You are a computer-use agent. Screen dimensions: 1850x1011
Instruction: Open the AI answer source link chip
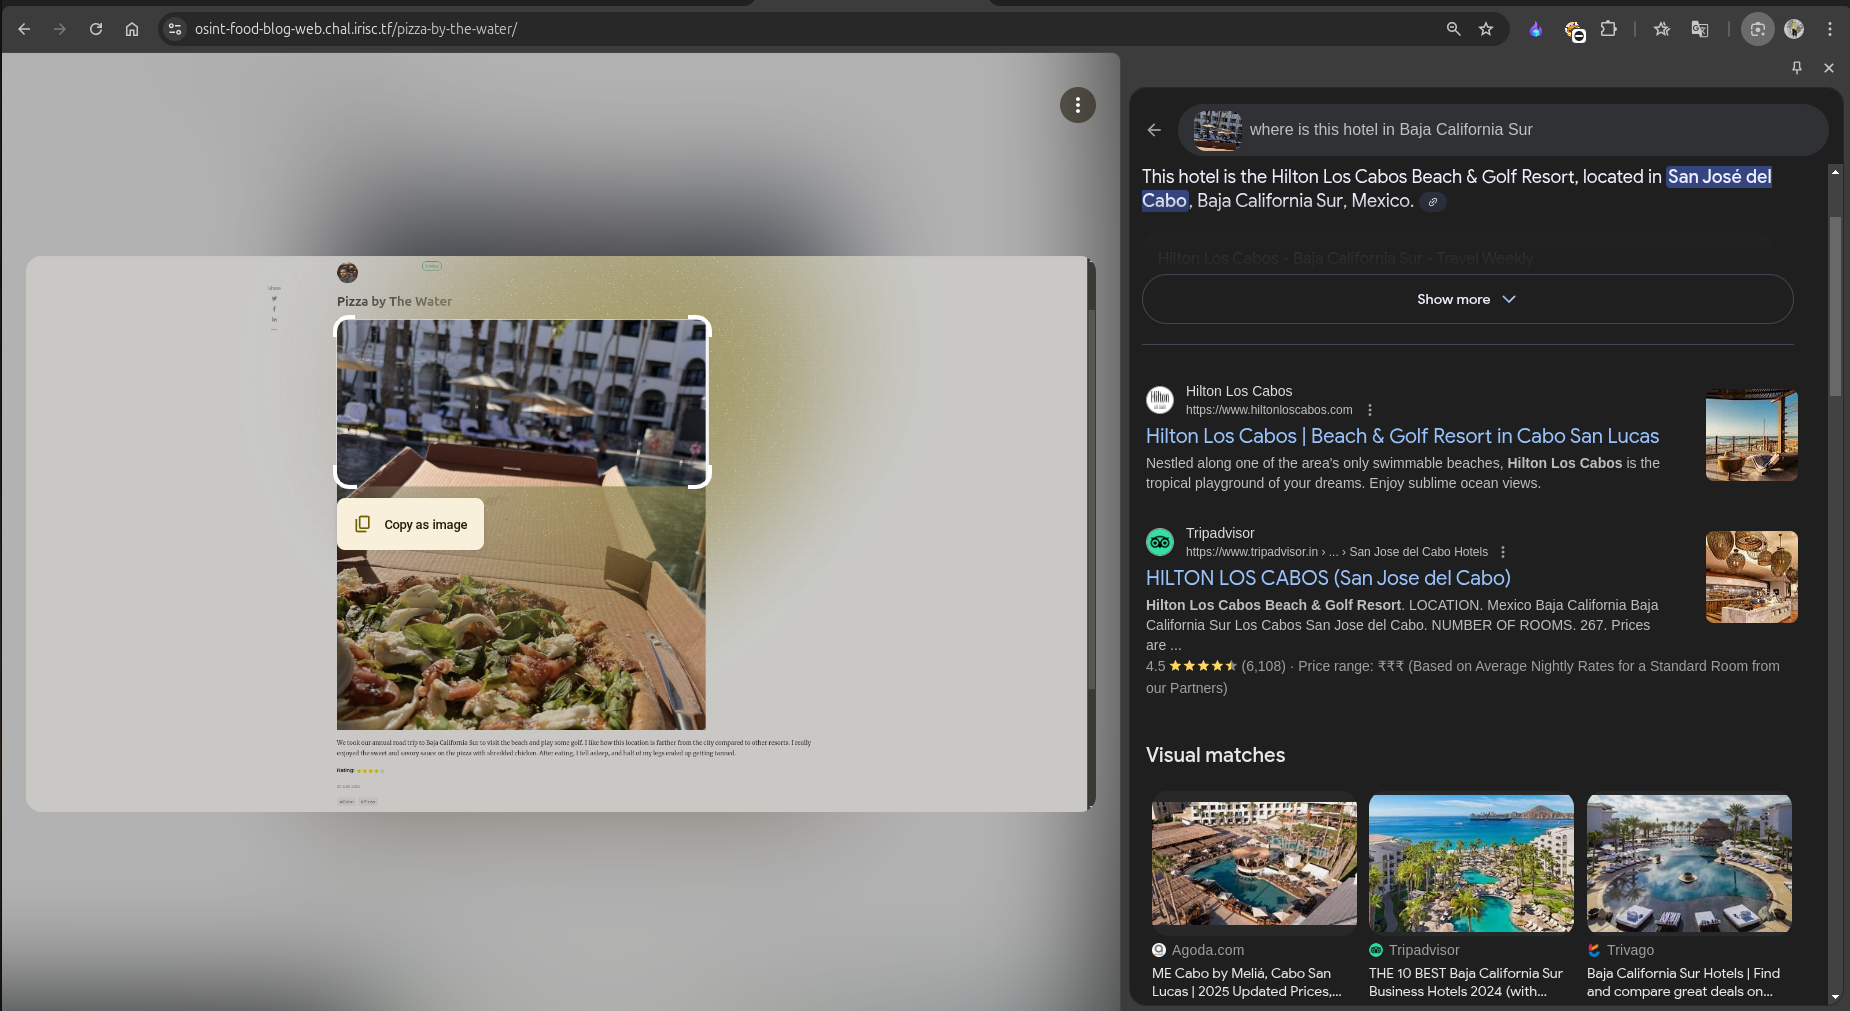point(1433,202)
